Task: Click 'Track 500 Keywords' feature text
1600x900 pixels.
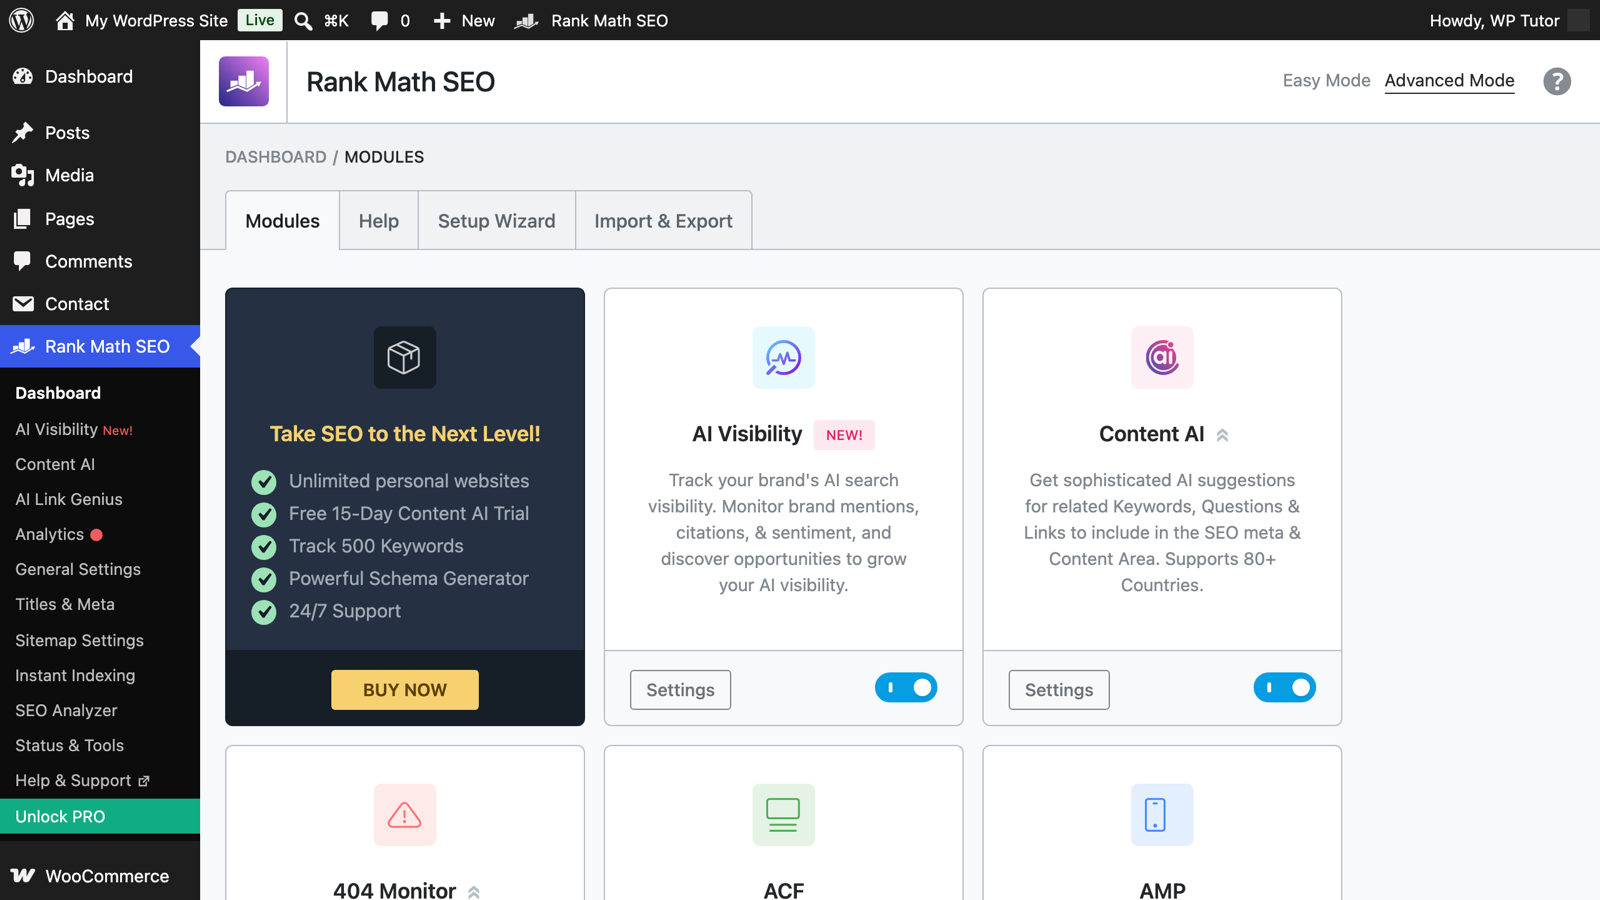Action: pos(376,546)
